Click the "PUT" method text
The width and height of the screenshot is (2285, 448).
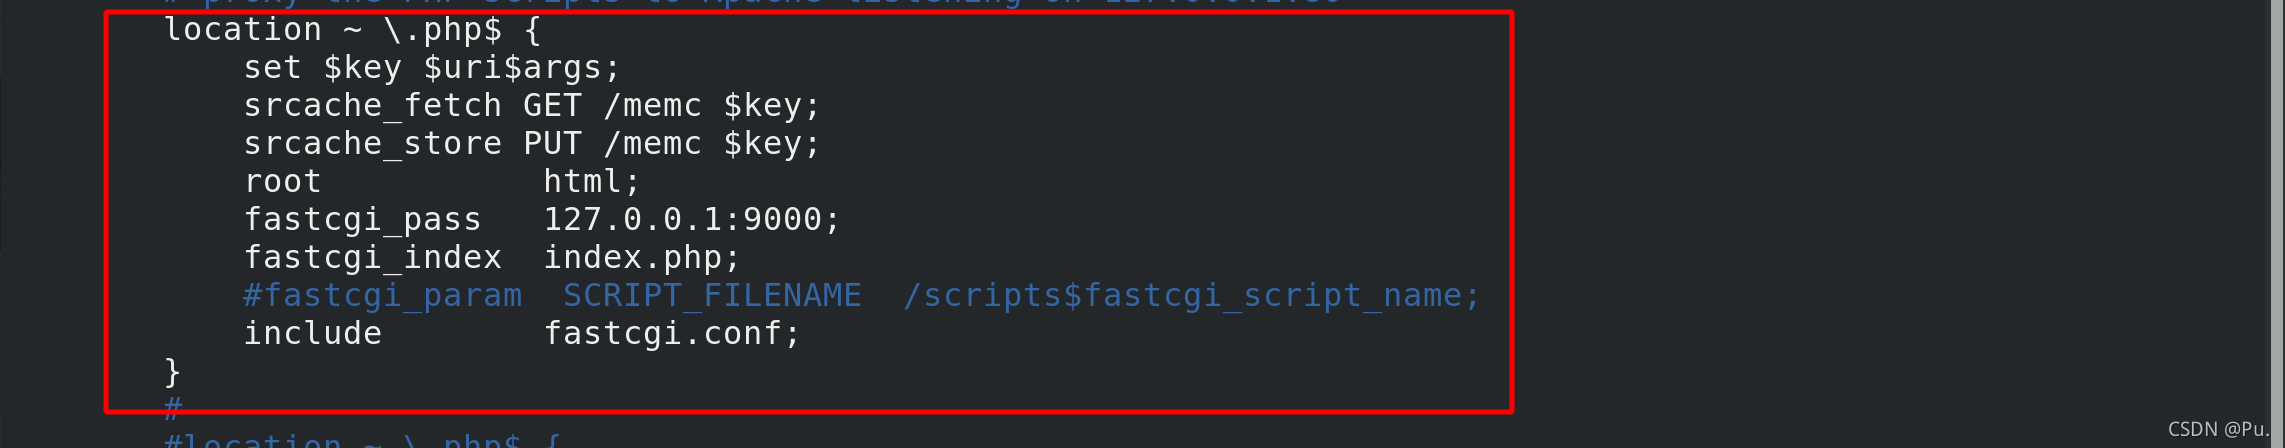point(552,144)
